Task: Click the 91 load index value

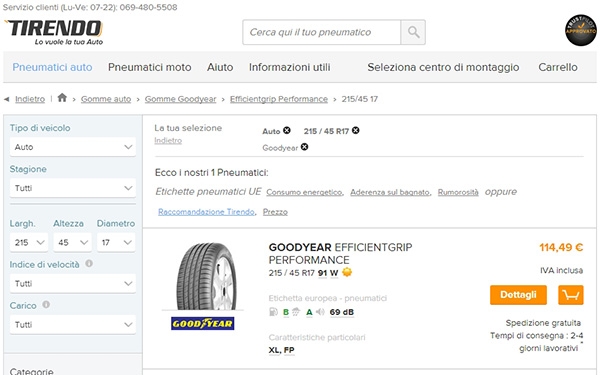Action: pyautogui.click(x=322, y=273)
